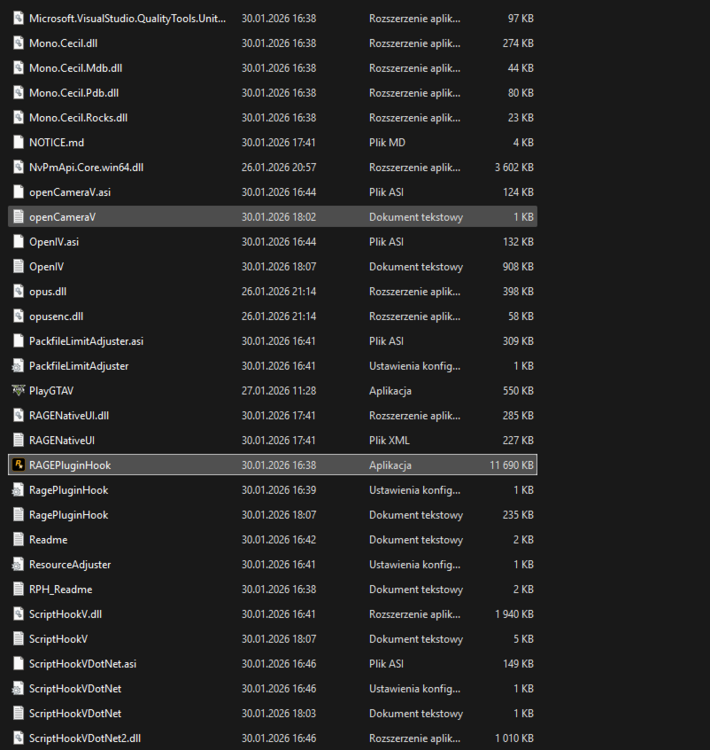
Task: Click 'Ustawienia konfig...' in the ResourceAdjuster row
Action: pyautogui.click(x=414, y=564)
